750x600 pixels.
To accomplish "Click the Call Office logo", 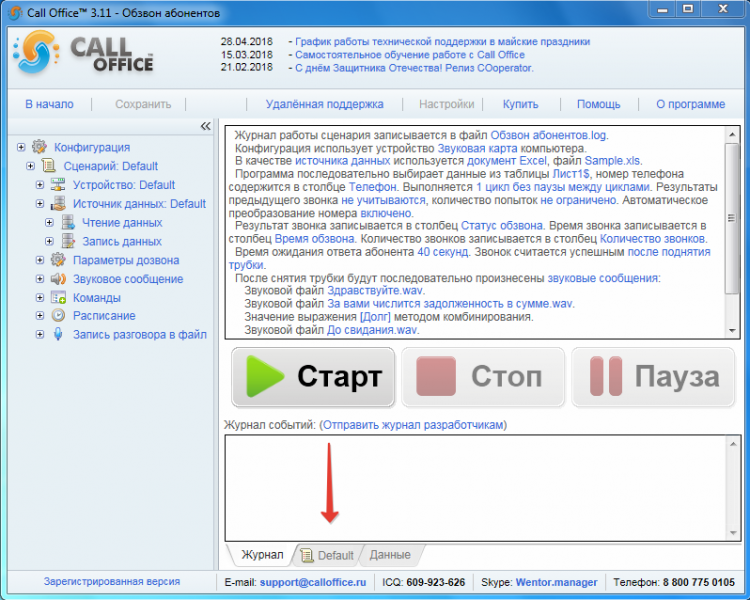I will (x=83, y=55).
